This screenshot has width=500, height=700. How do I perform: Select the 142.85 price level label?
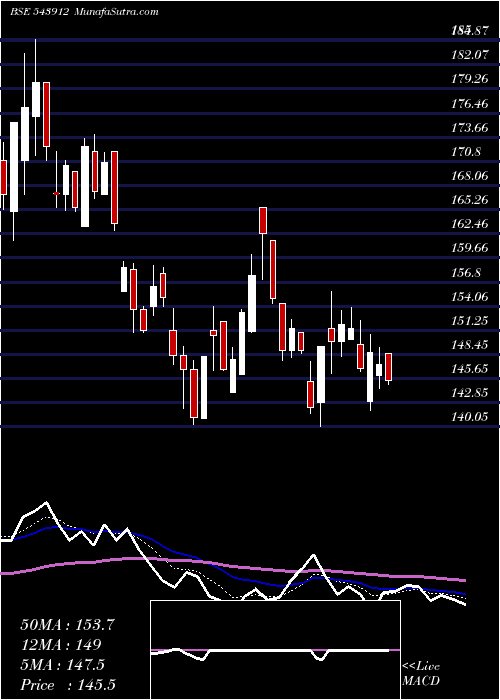click(469, 393)
